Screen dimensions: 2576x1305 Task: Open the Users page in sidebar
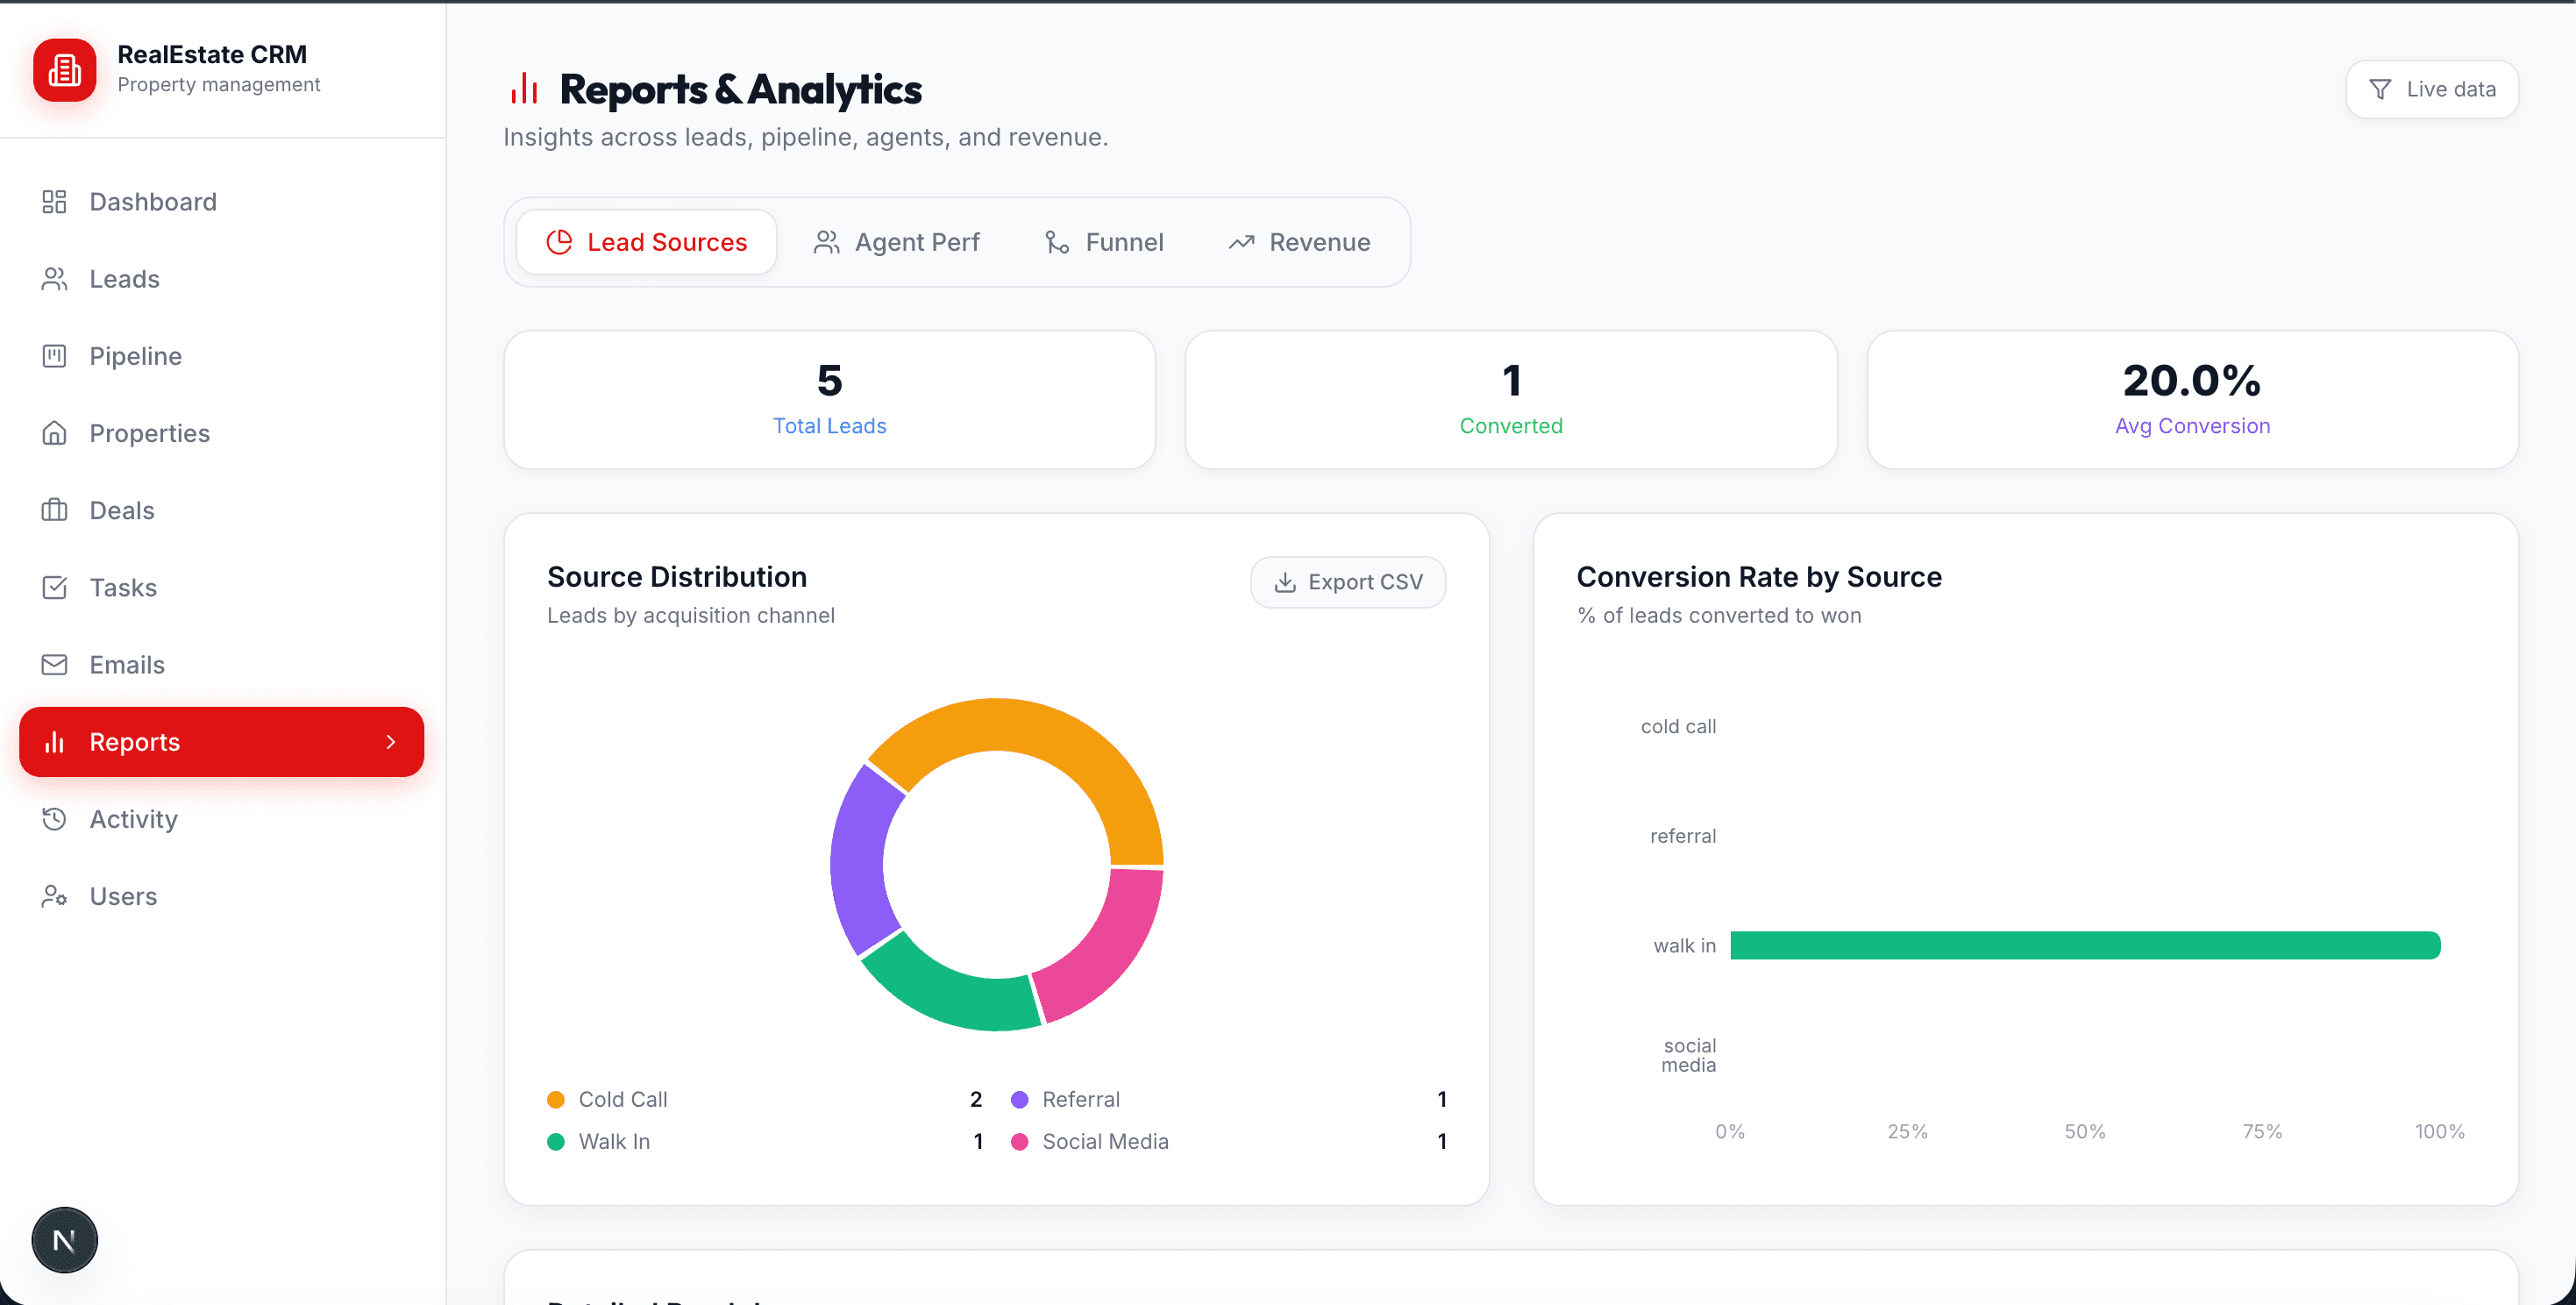56,895
